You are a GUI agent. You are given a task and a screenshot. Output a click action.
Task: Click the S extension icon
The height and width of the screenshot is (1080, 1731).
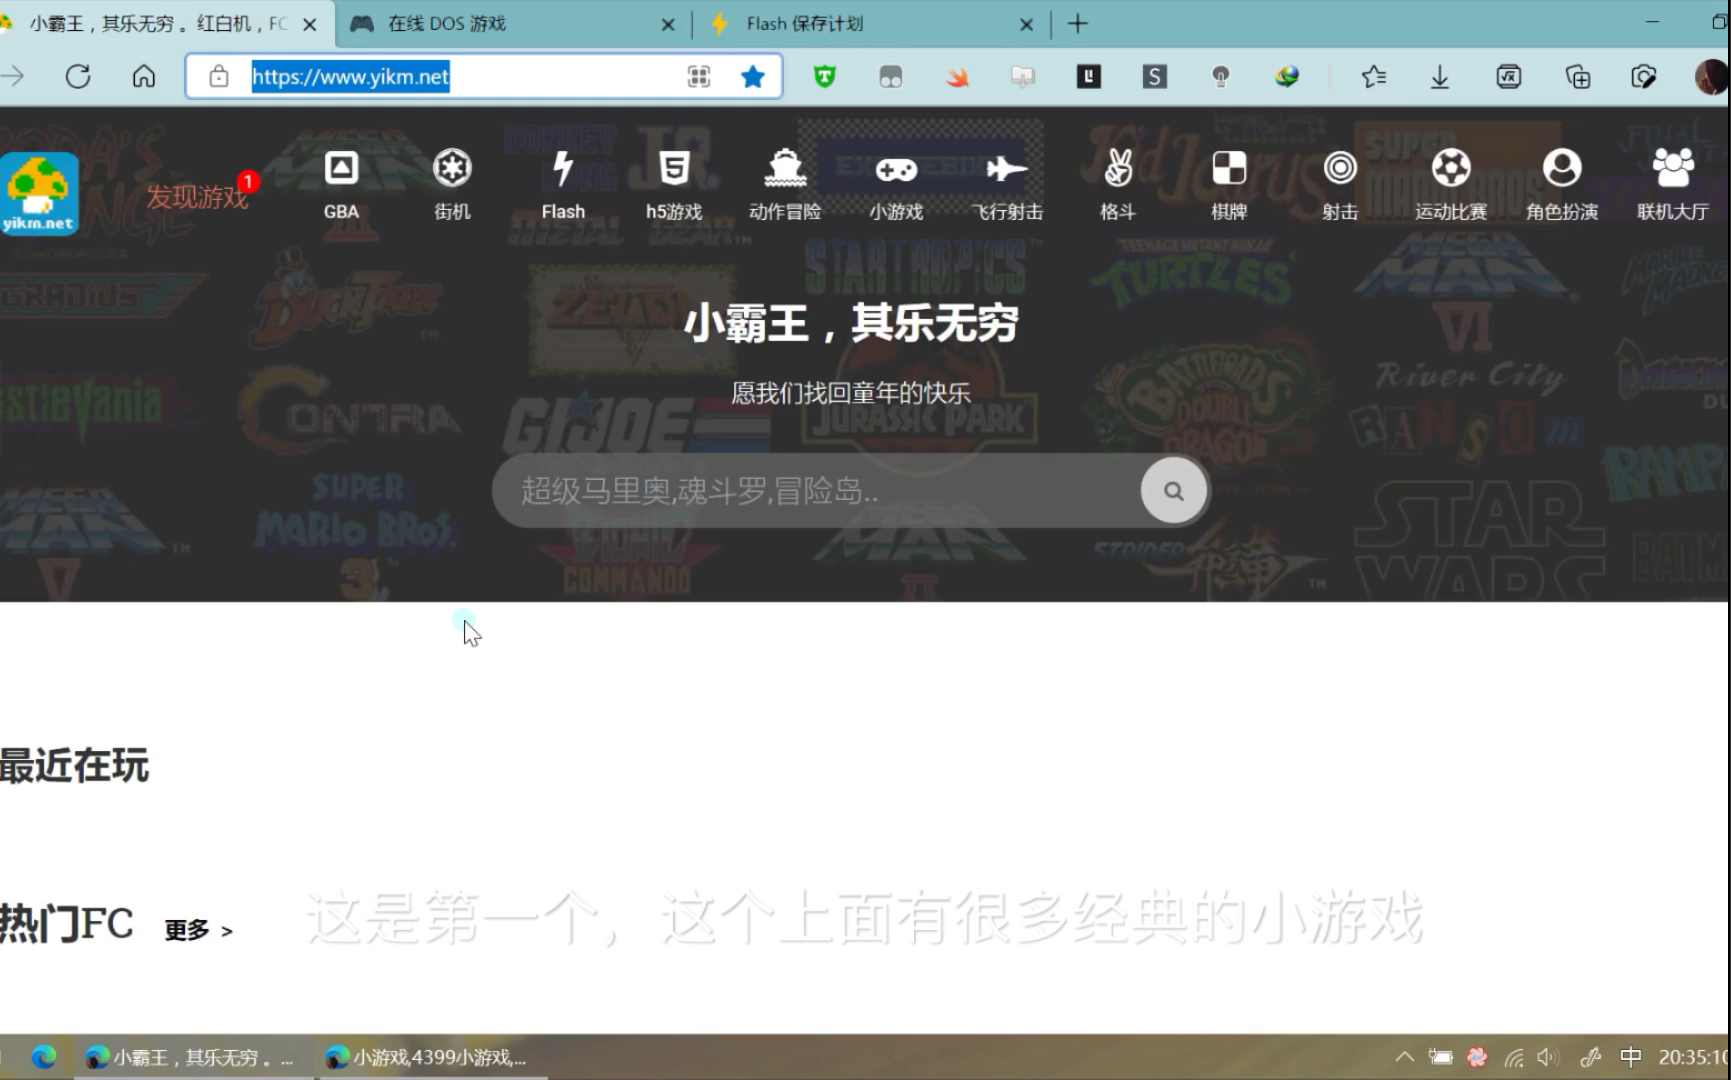tap(1155, 76)
